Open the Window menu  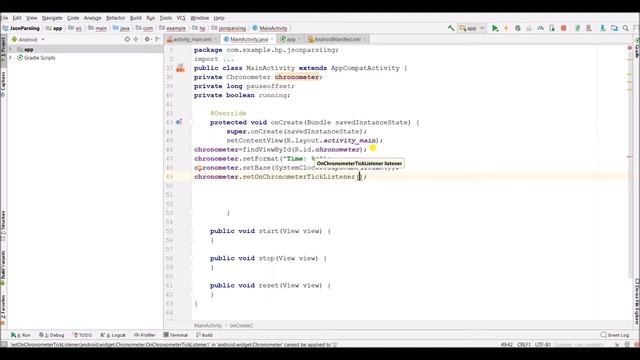[x=199, y=18]
